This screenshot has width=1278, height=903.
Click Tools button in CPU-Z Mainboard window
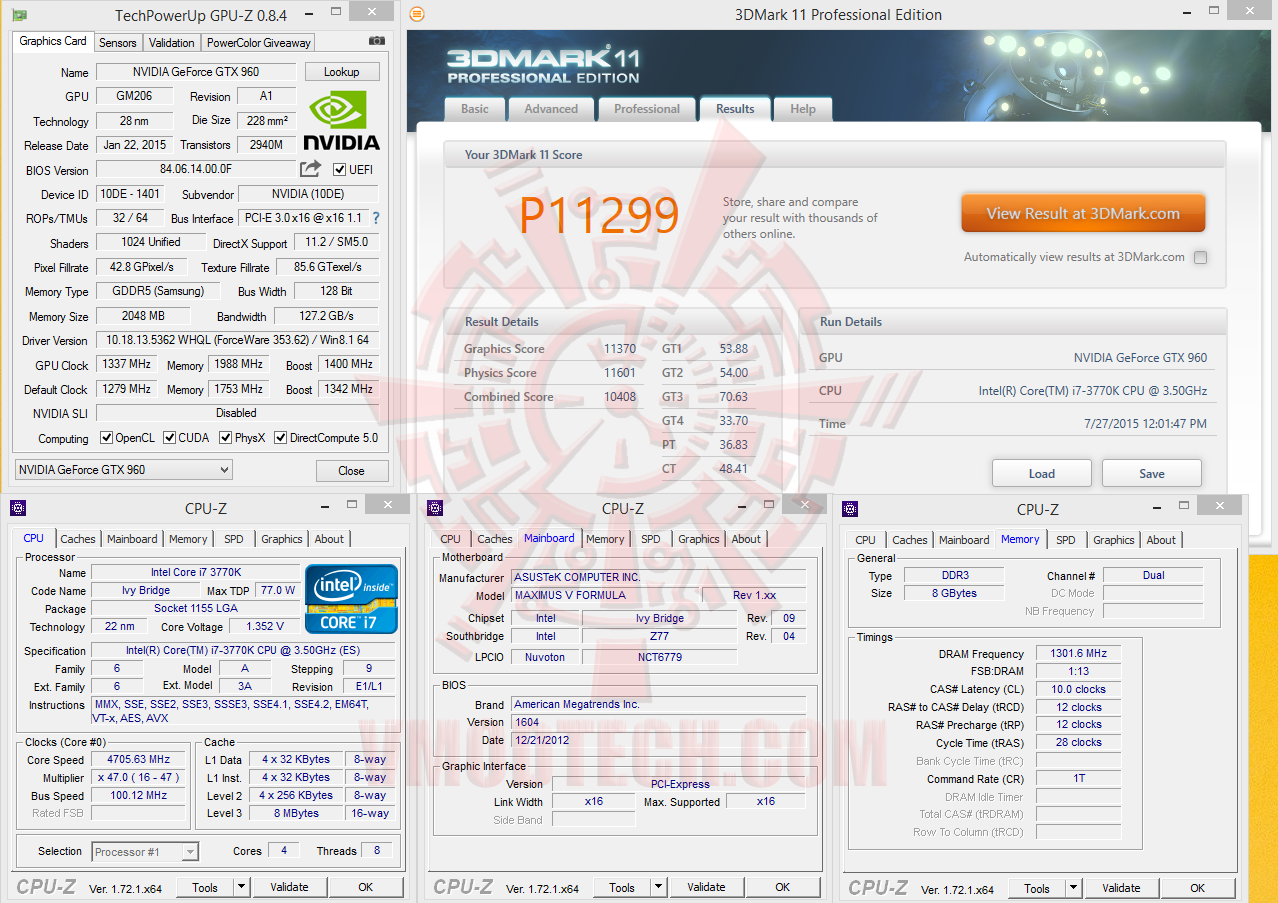tap(622, 887)
